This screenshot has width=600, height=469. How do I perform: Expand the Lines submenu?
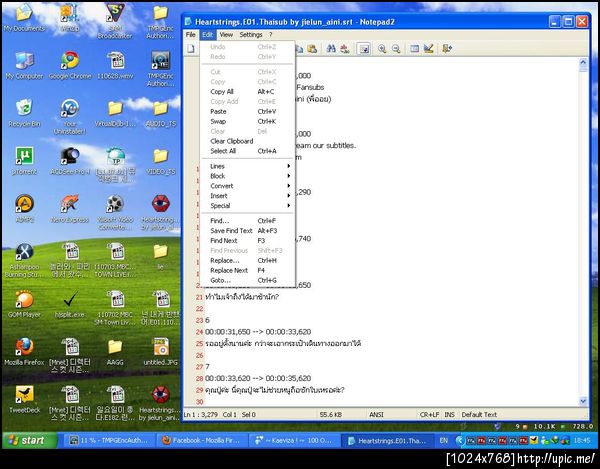[x=248, y=166]
